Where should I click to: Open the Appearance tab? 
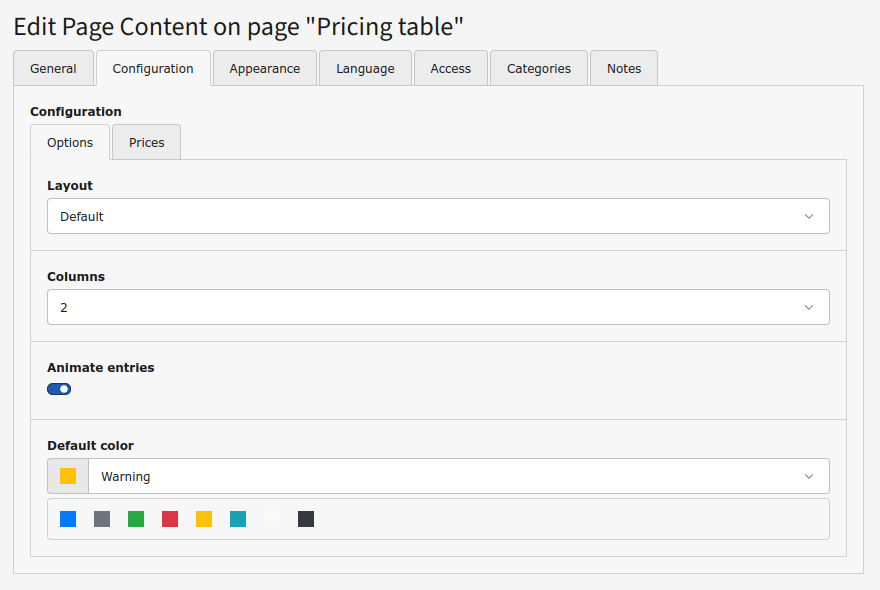pos(264,68)
